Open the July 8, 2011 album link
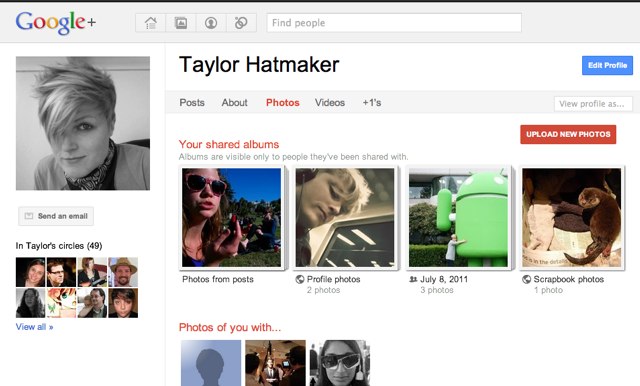Screen dimensions: 640x386 444,280
